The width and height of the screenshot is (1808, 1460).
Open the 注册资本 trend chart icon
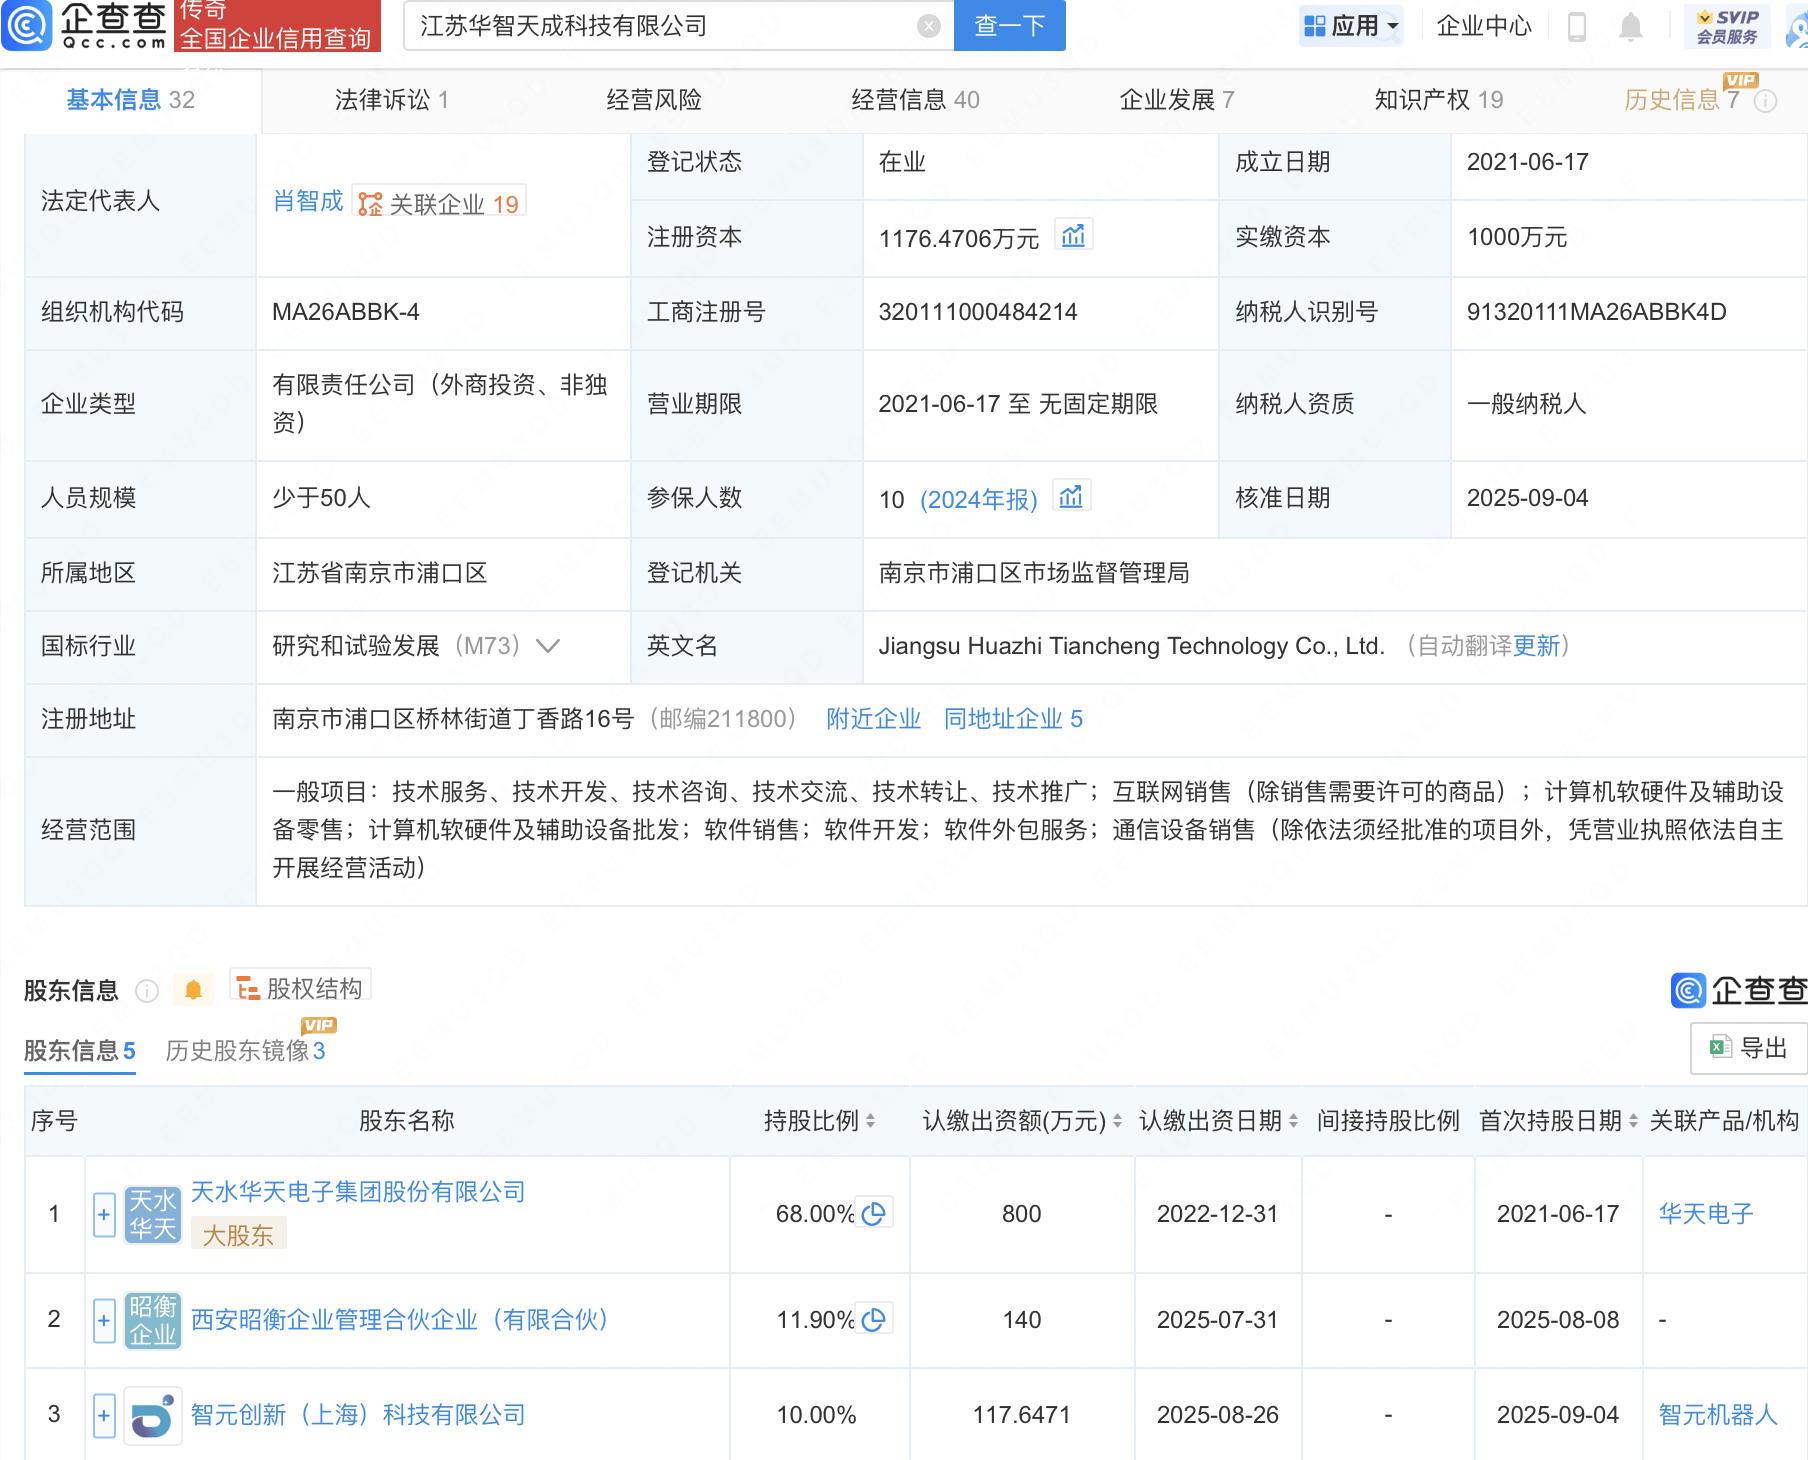coord(1073,234)
